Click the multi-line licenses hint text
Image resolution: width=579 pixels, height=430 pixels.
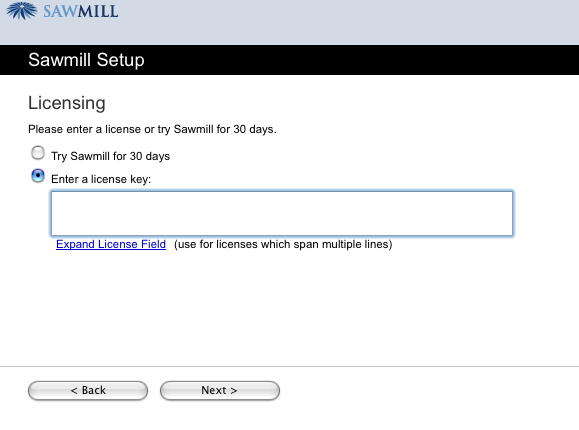click(x=283, y=244)
